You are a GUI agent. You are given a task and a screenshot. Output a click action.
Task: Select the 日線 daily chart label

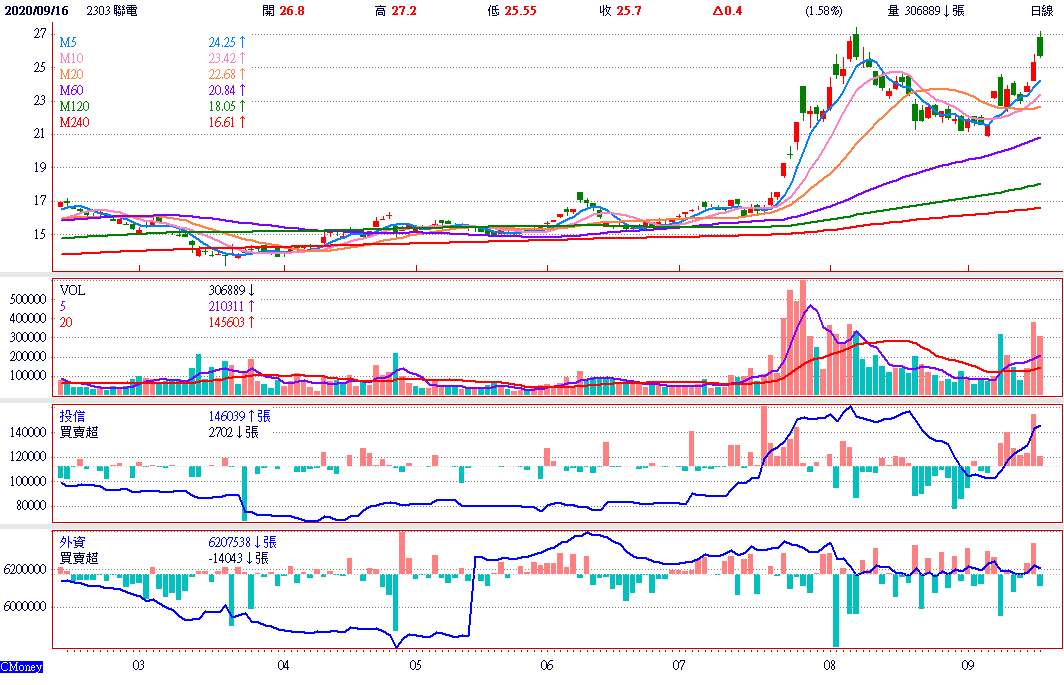pos(1042,11)
